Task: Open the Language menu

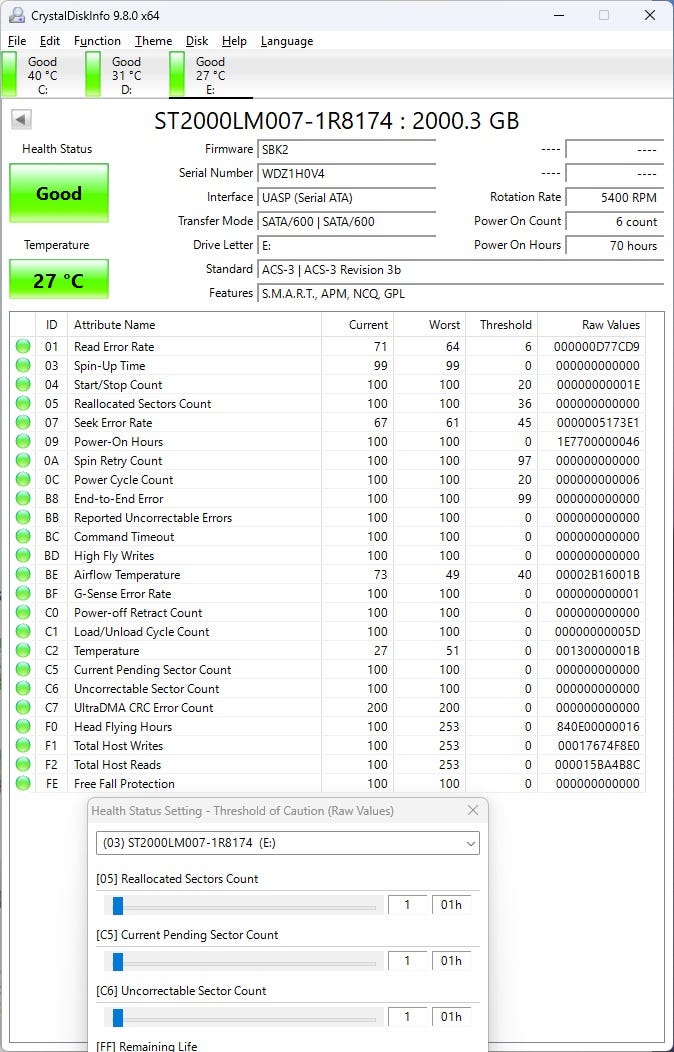Action: pyautogui.click(x=286, y=41)
